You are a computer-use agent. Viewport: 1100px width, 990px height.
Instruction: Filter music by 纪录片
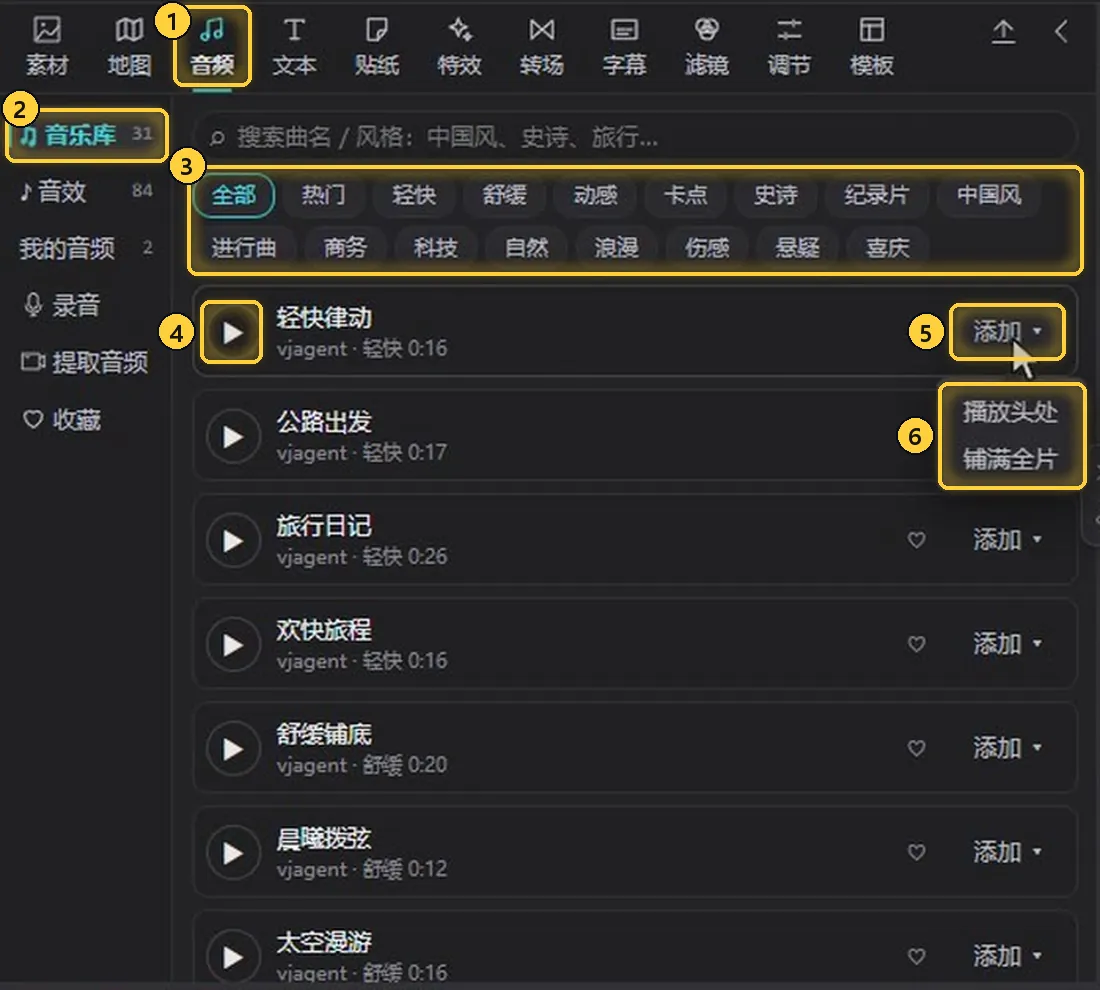[x=877, y=194]
